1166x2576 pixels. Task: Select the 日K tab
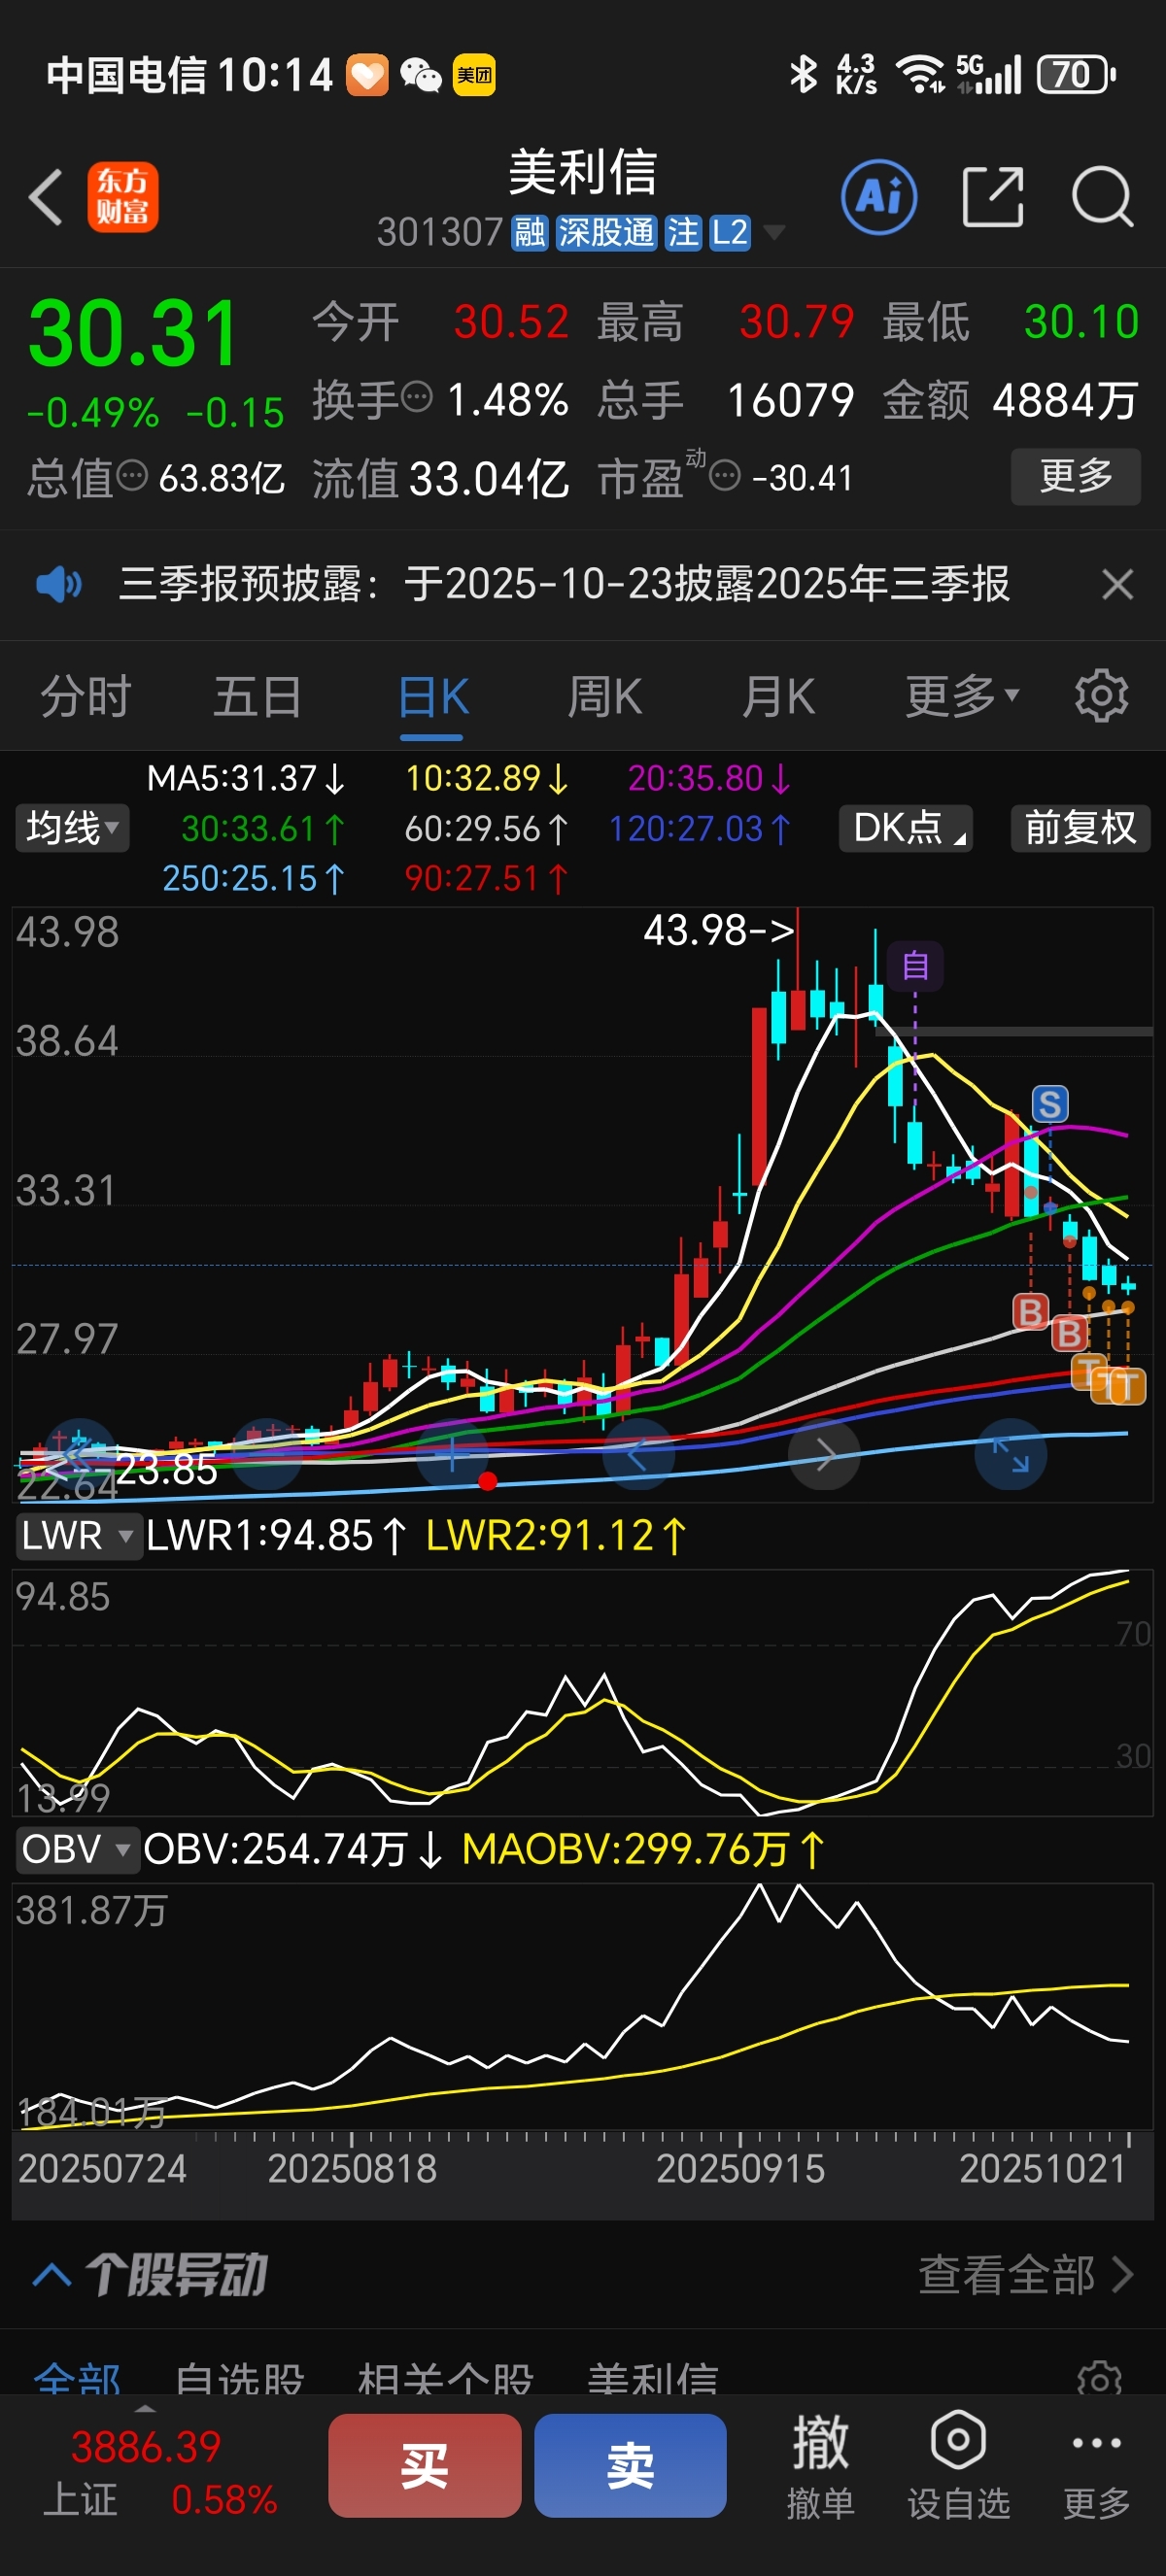[x=433, y=696]
